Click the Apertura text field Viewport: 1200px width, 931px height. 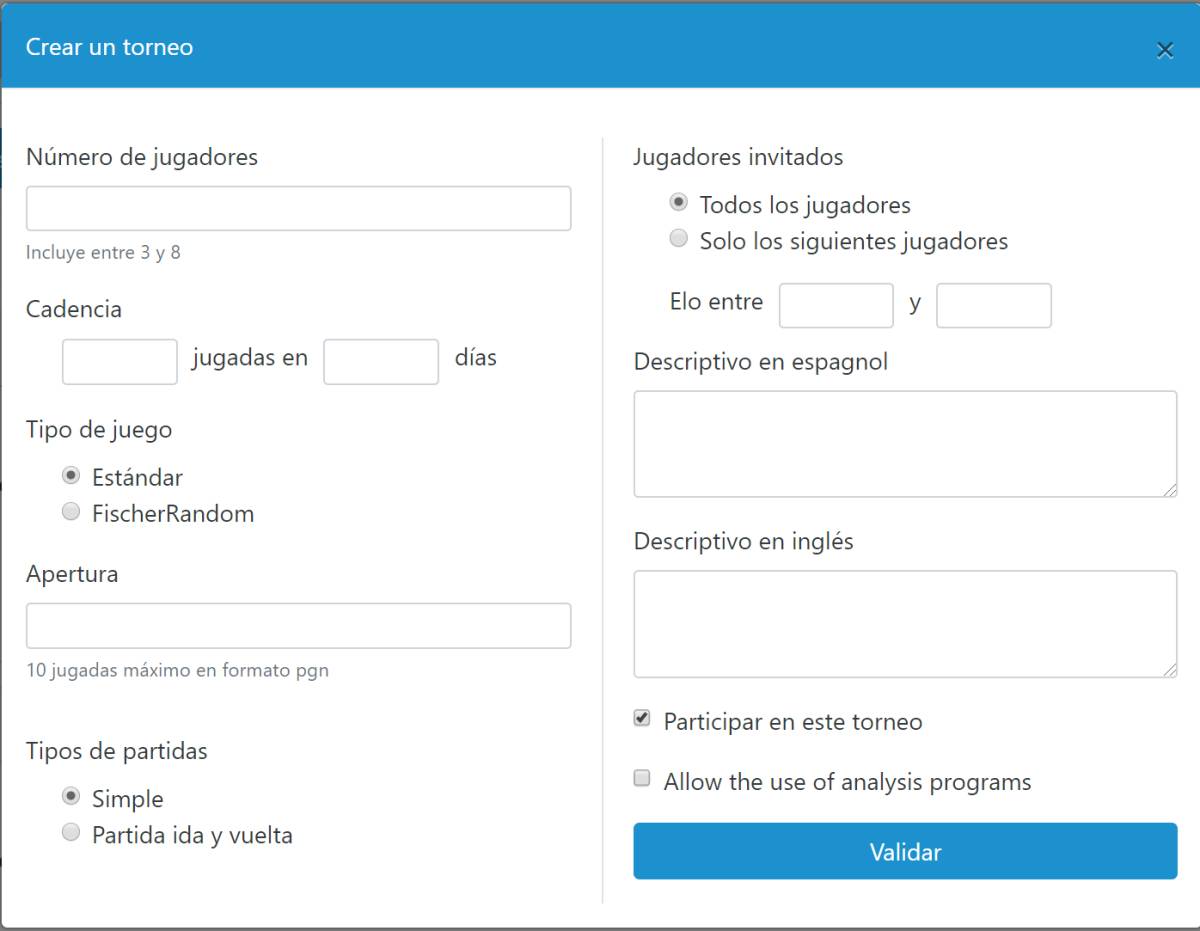point(298,625)
